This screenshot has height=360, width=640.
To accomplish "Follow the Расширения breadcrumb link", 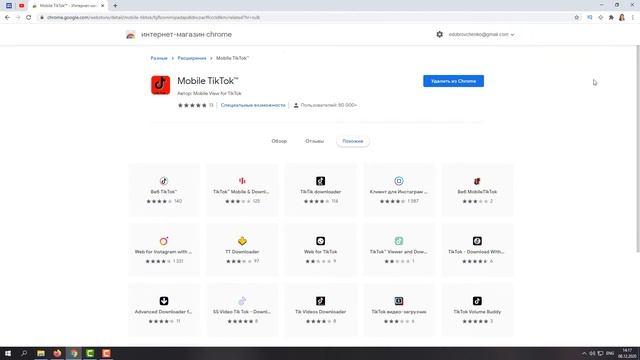I will click(x=192, y=58).
